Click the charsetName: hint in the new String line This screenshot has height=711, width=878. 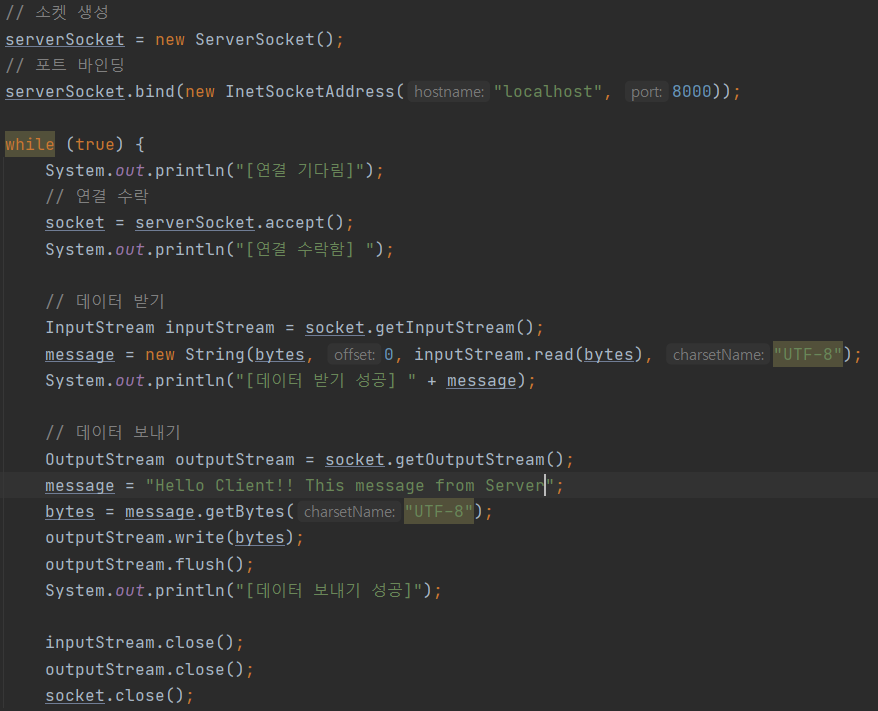[718, 354]
